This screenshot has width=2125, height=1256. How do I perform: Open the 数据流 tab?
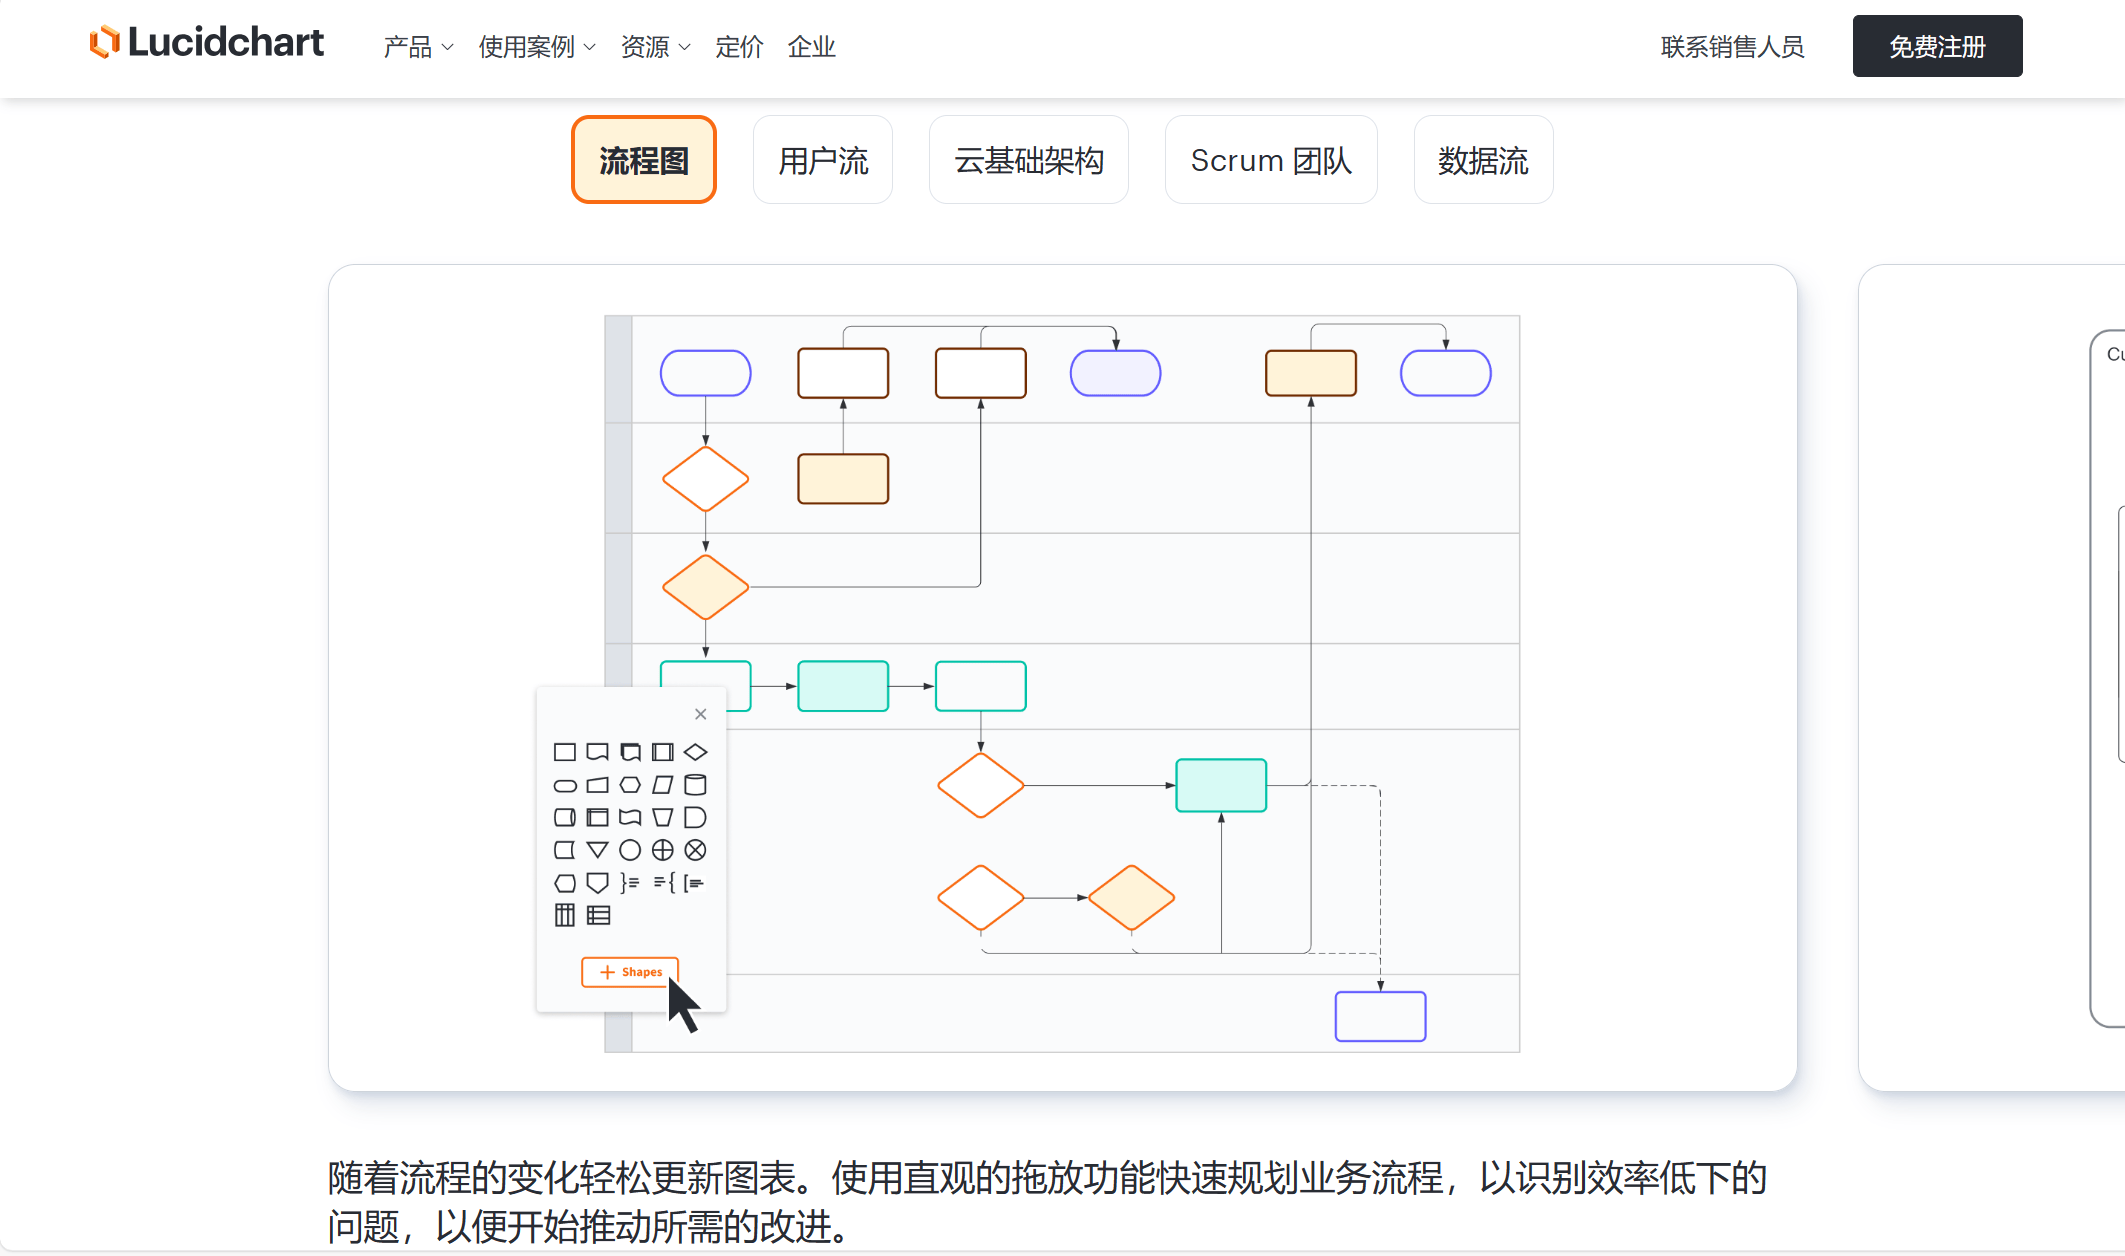point(1482,160)
